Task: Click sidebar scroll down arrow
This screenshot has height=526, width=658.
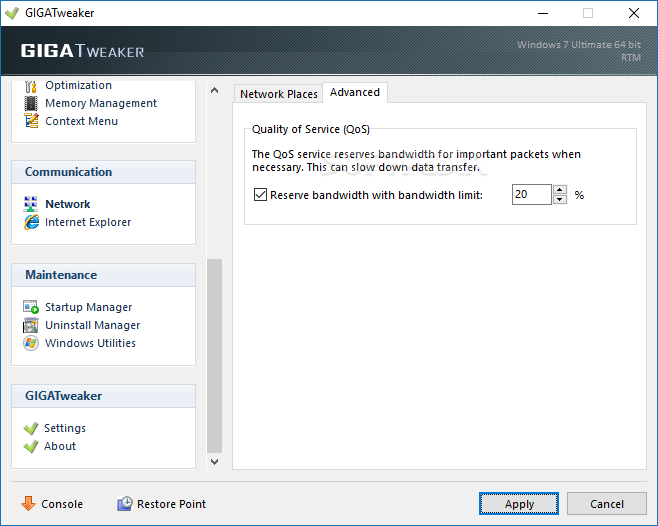Action: 214,462
